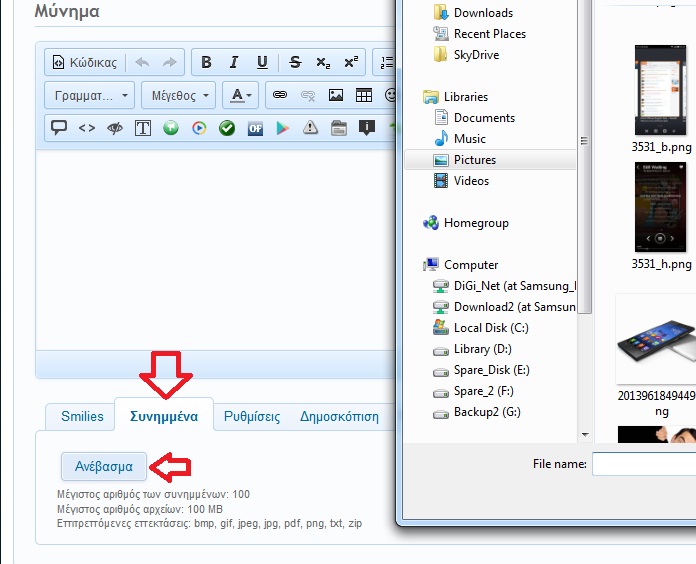Open Spare_2 (F:) drive
Screen dimensions: 696x564
[474, 391]
